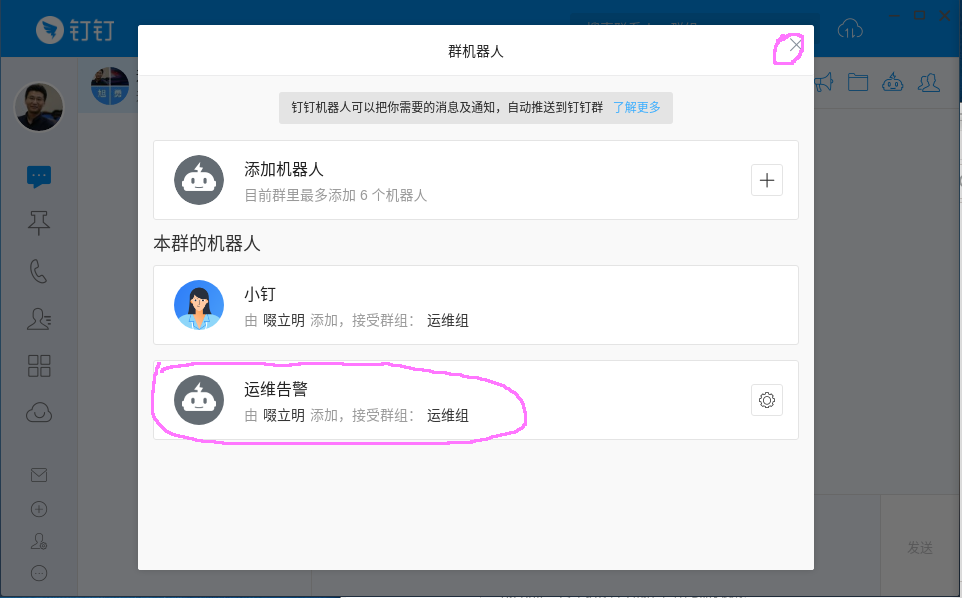Open the More (…) menu in sidebar
Screen dimensions: 962x598
(39, 573)
